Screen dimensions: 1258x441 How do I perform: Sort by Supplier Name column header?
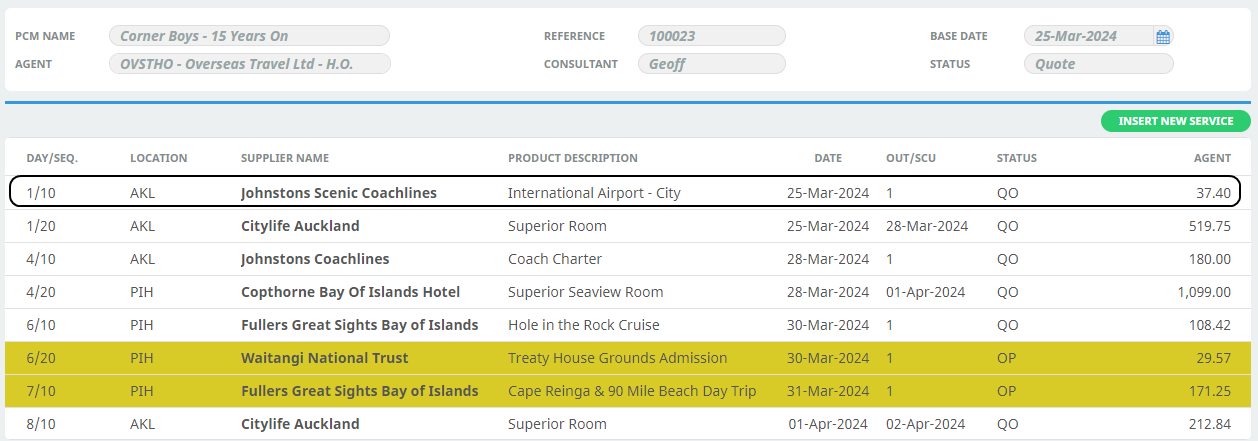click(x=285, y=158)
